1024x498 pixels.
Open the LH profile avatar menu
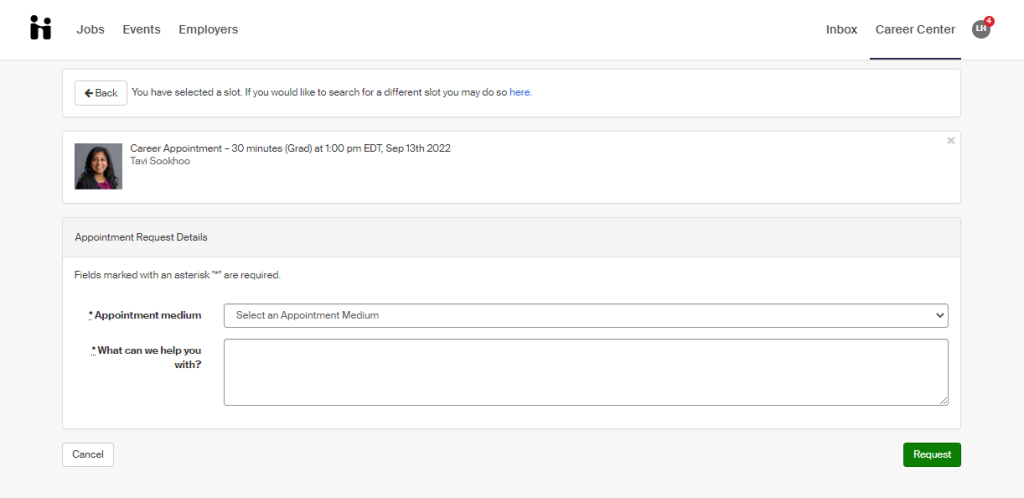tap(981, 29)
